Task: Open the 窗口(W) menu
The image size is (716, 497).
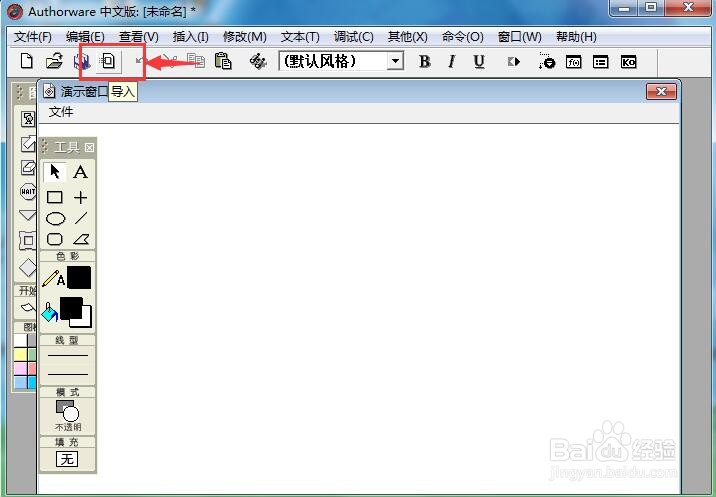Action: click(x=519, y=37)
